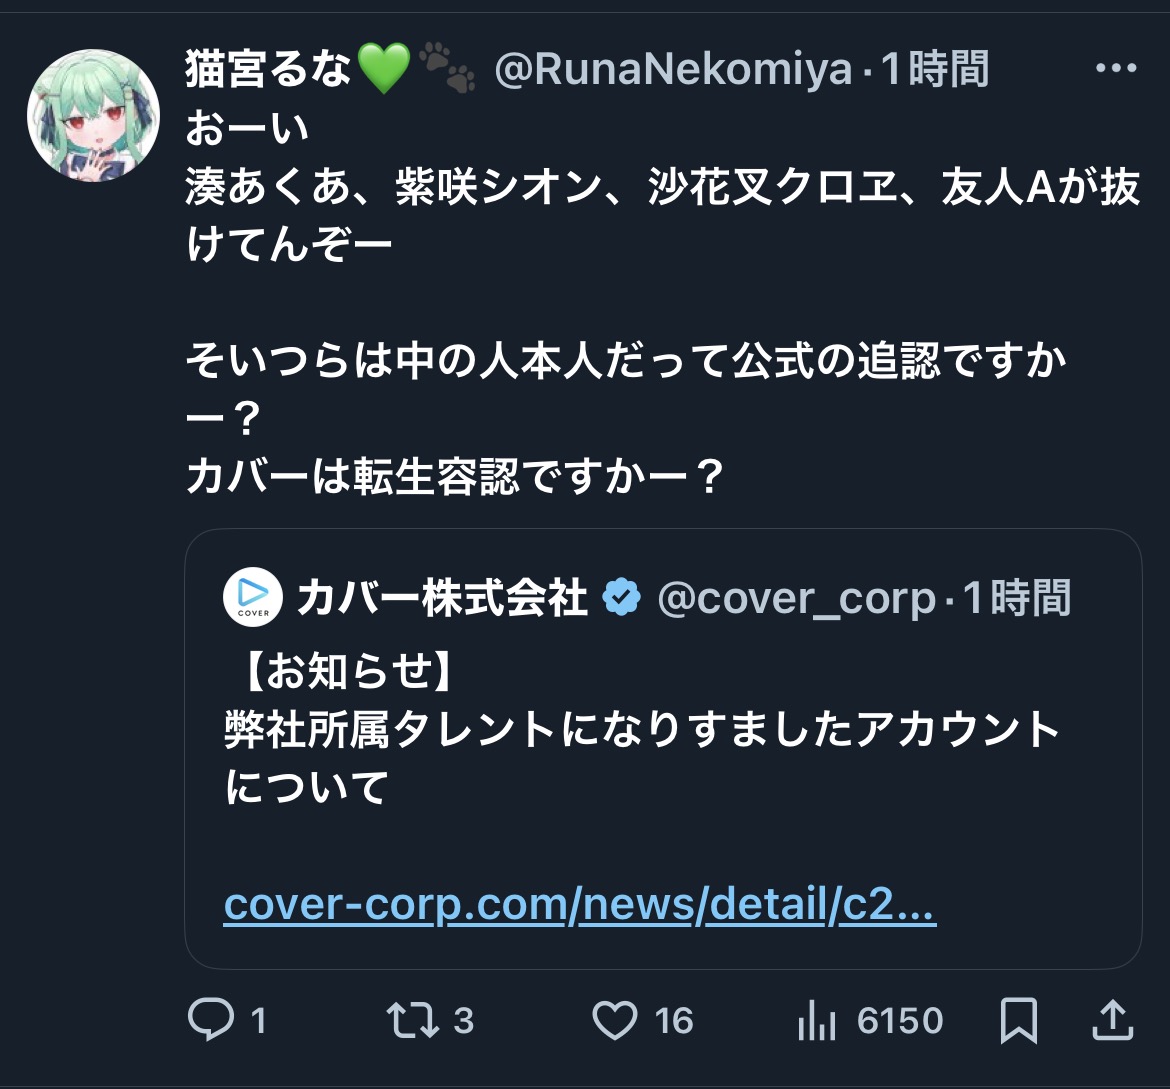Visit the @RunaNekomiya handle

pos(673,70)
